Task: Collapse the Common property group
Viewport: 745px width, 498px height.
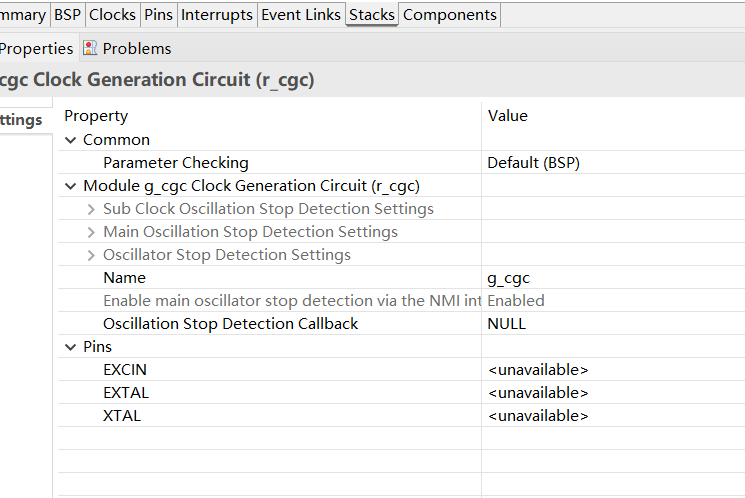Action: [x=71, y=140]
